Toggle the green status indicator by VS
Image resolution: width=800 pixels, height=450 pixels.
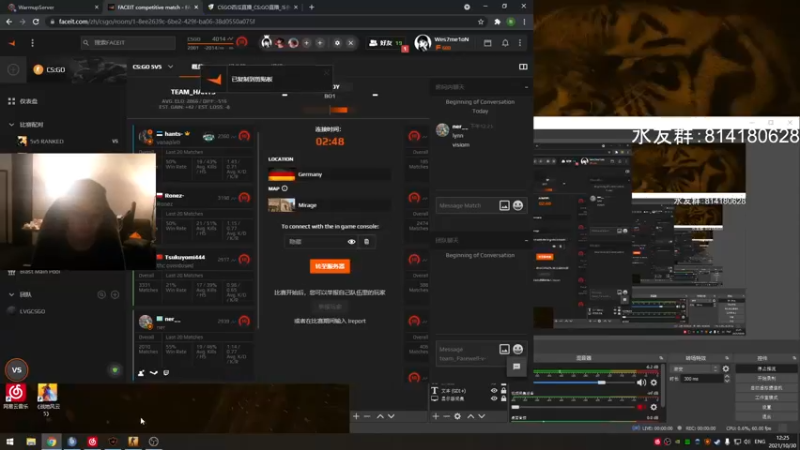point(115,370)
